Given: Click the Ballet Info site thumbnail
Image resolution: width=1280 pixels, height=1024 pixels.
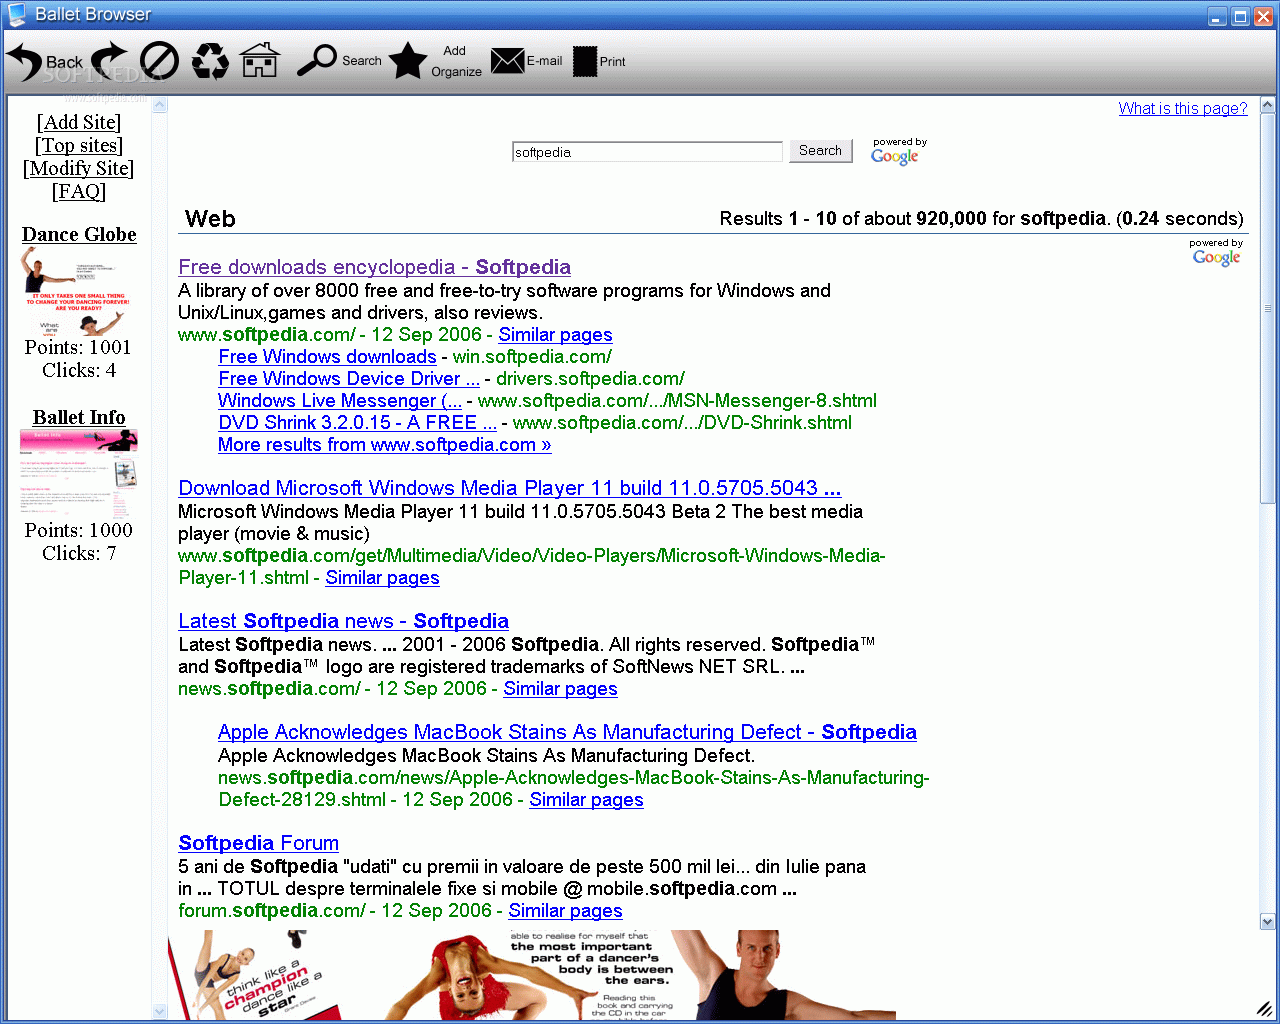Looking at the screenshot, I should coord(79,474).
